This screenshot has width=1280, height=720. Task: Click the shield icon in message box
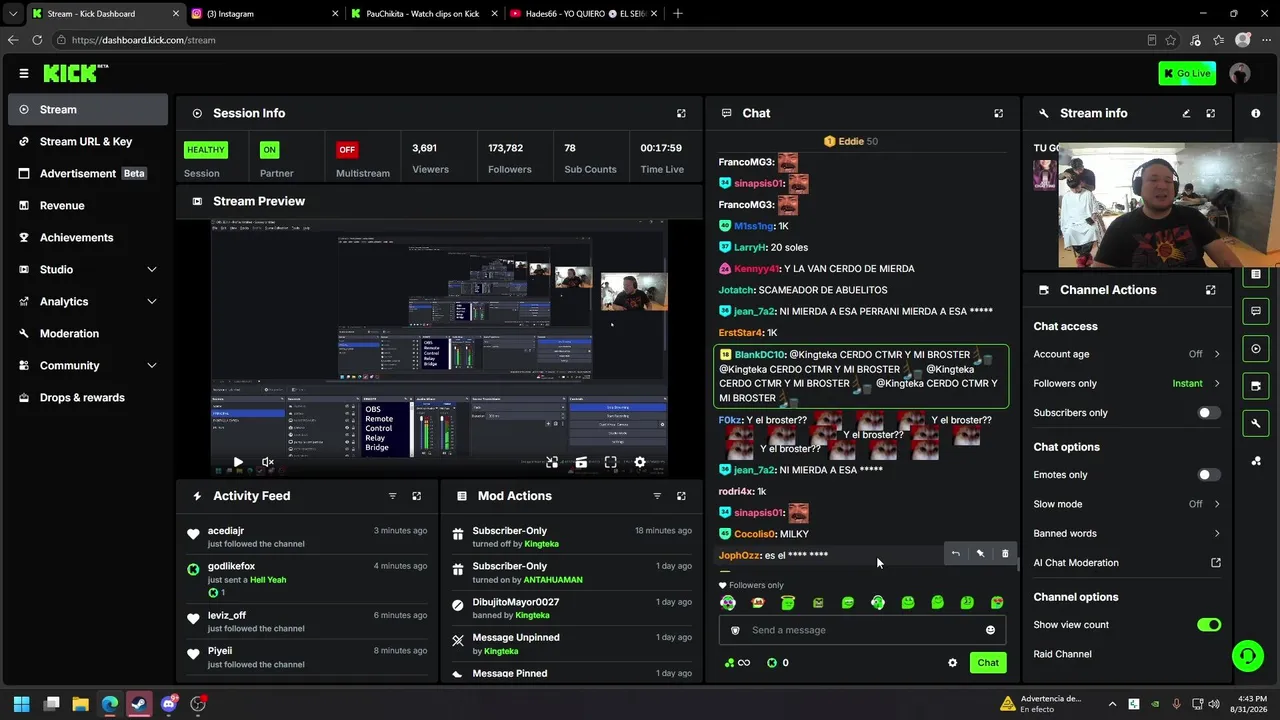click(736, 630)
